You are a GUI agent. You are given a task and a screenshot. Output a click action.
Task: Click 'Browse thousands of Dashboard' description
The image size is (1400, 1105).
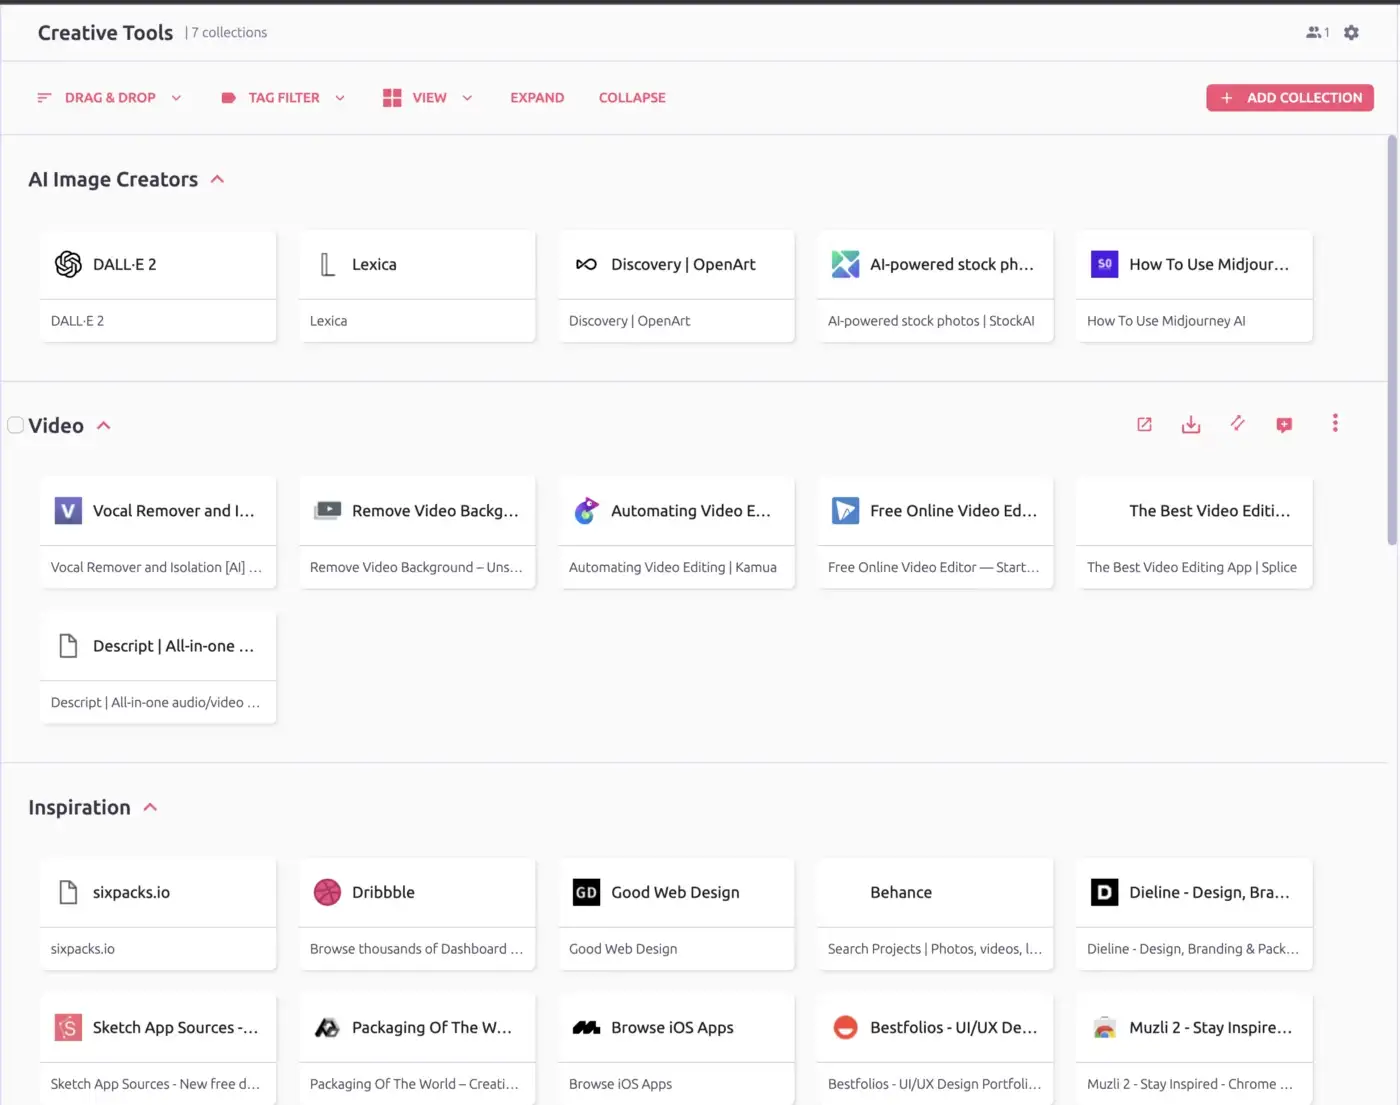tap(416, 949)
